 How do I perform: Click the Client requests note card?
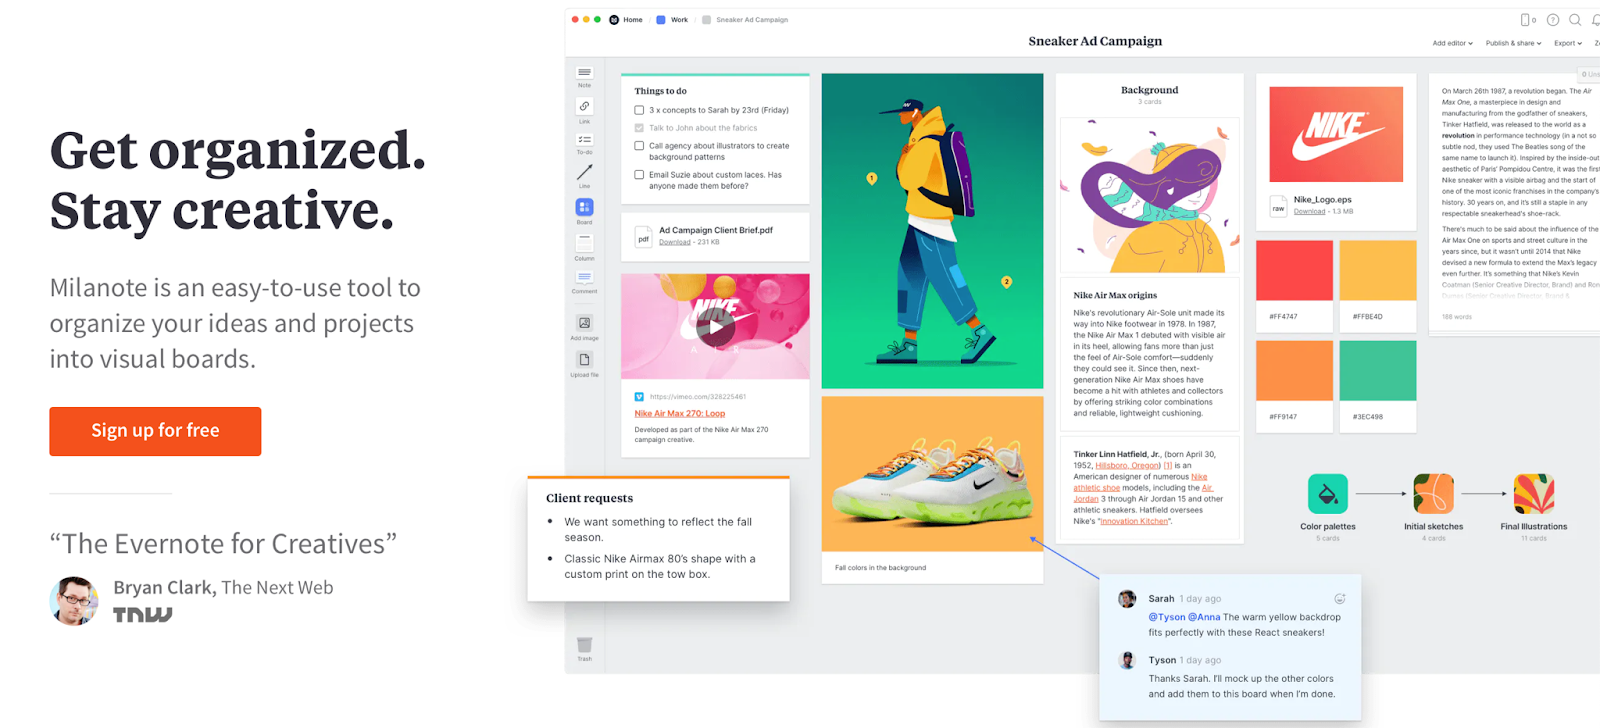tap(658, 539)
